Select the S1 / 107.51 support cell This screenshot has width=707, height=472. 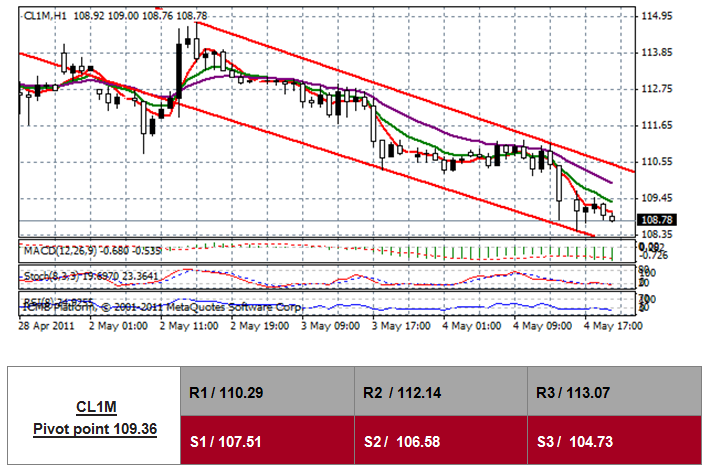pos(267,440)
